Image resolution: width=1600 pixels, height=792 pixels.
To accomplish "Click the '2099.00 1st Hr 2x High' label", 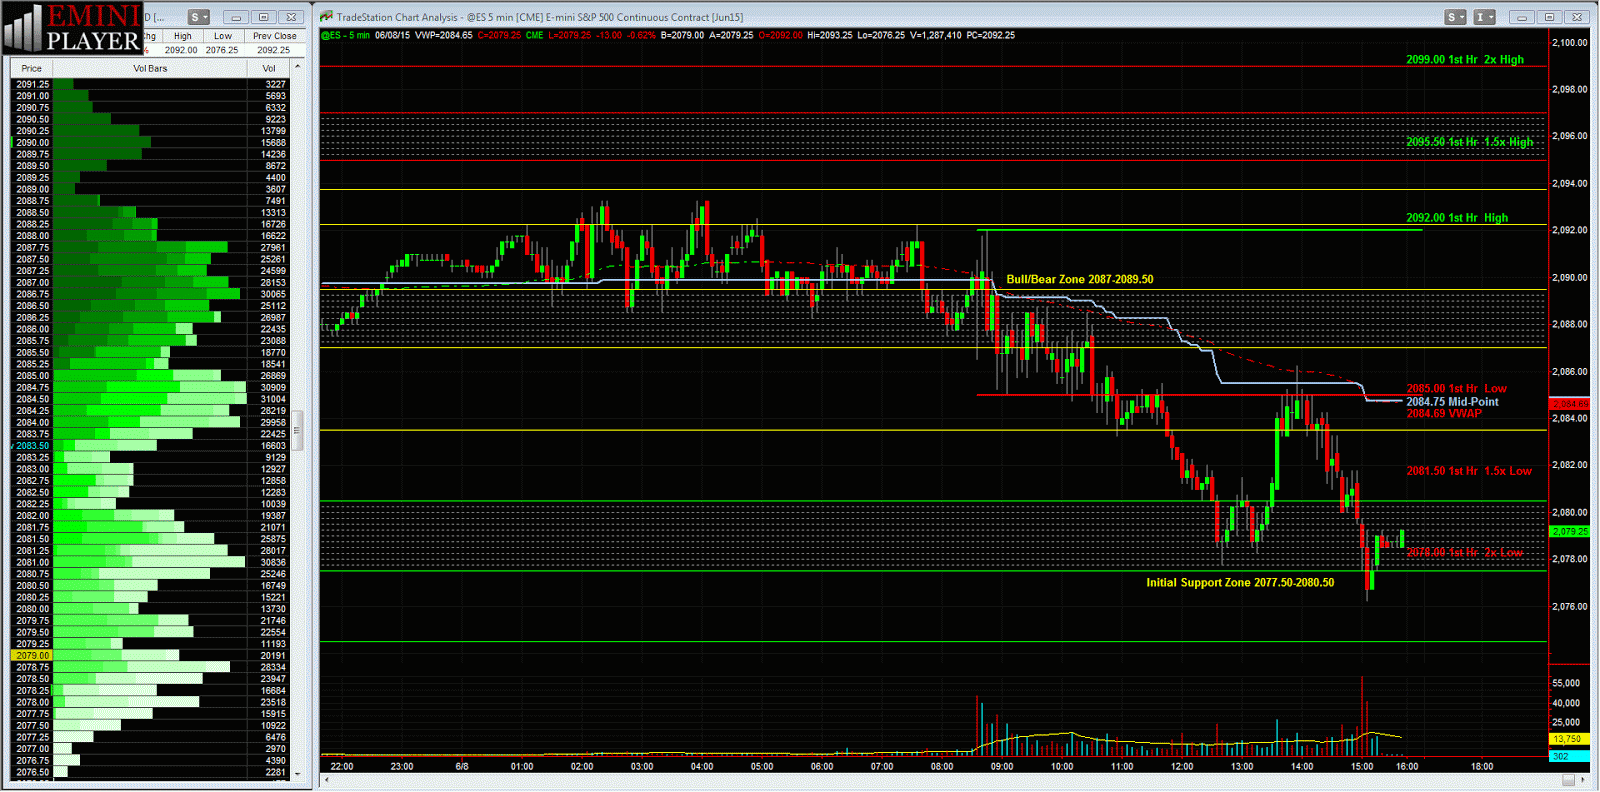I will click(1465, 59).
